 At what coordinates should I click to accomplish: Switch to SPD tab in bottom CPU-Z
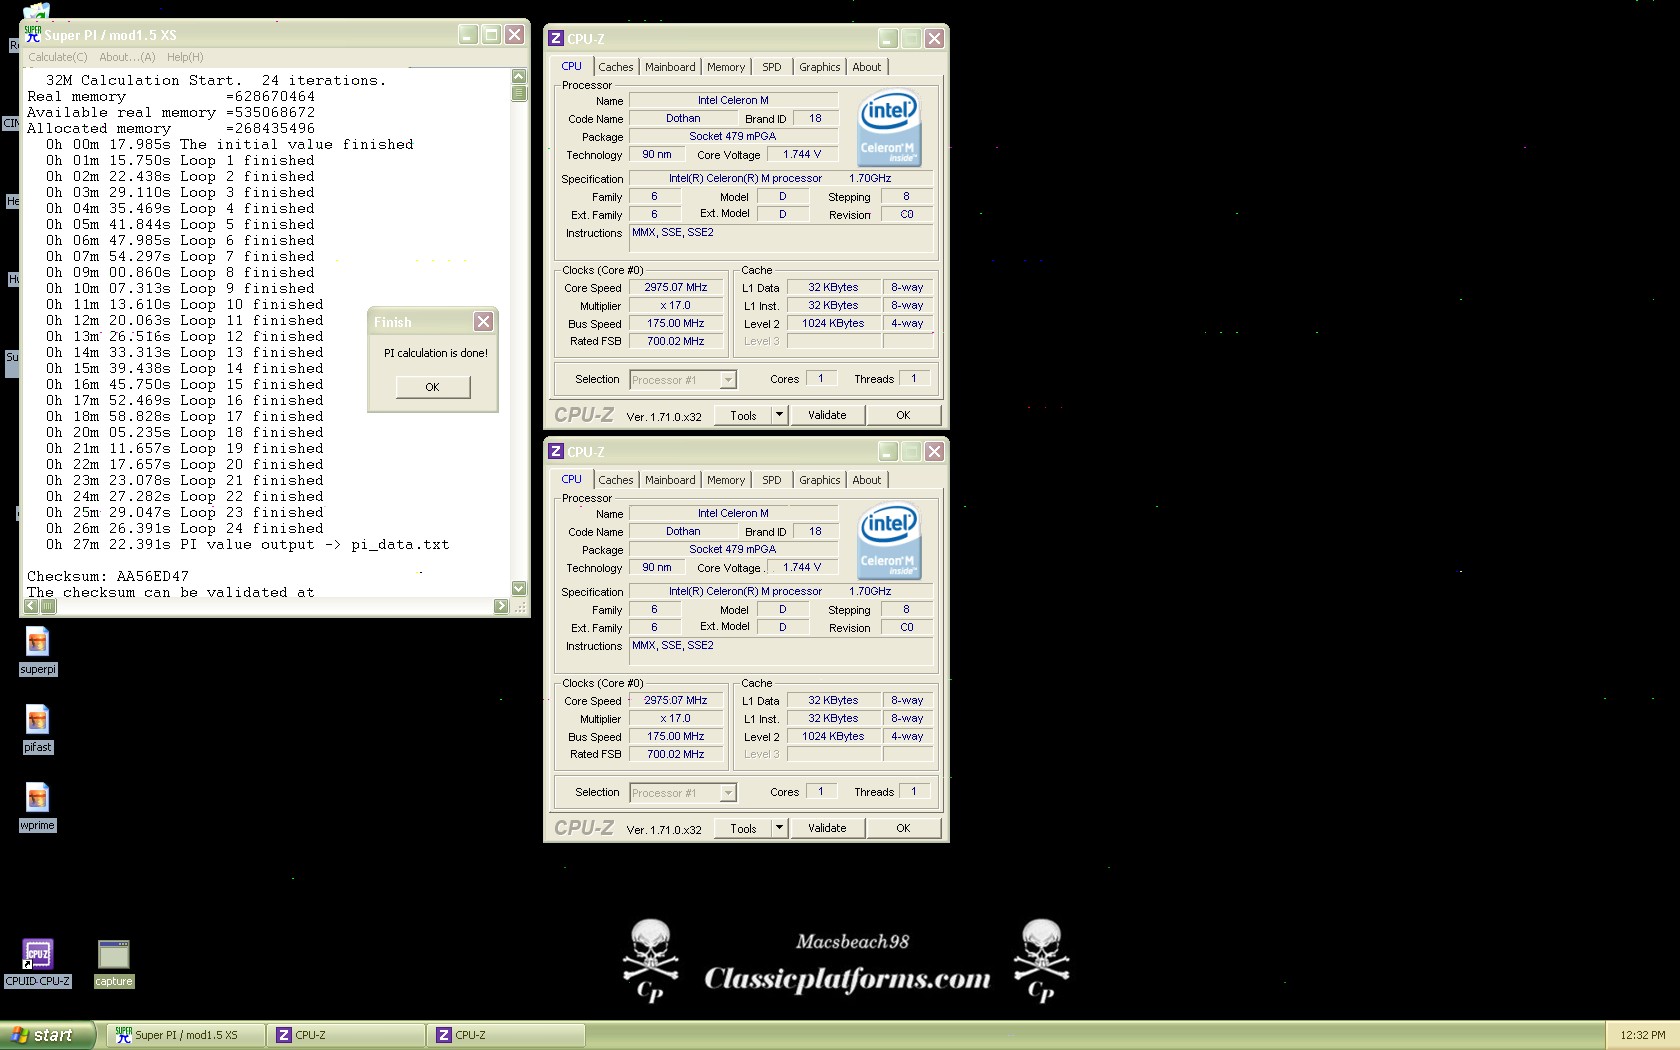coord(772,480)
